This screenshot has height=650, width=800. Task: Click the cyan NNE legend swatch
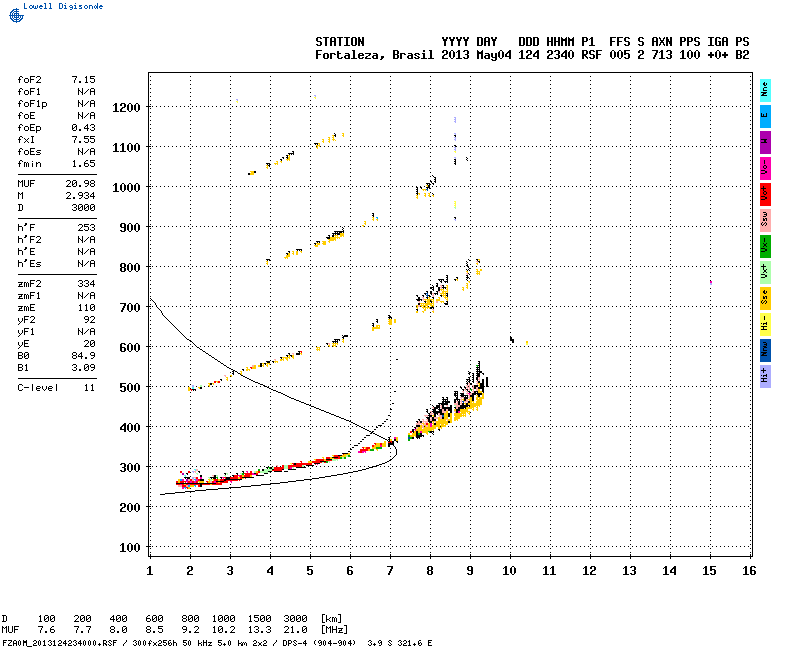click(x=765, y=89)
